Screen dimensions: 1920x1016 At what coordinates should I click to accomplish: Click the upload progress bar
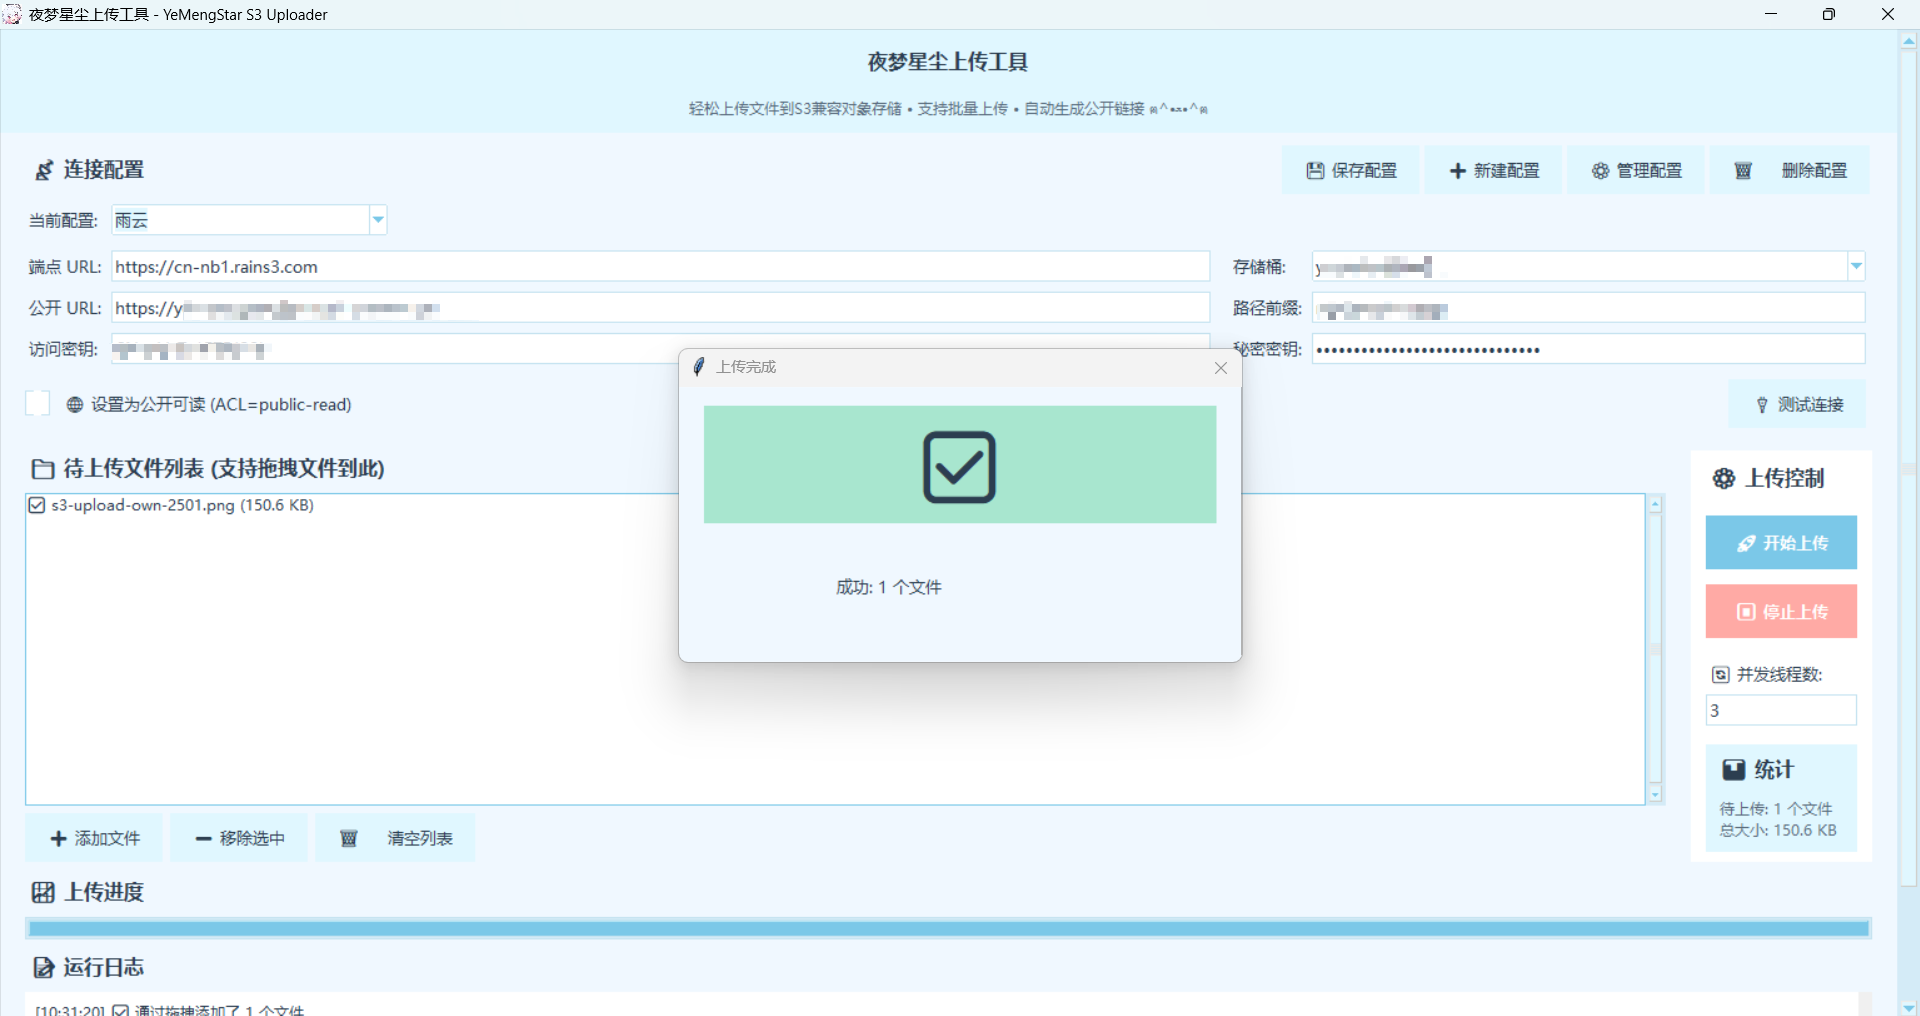point(948,929)
